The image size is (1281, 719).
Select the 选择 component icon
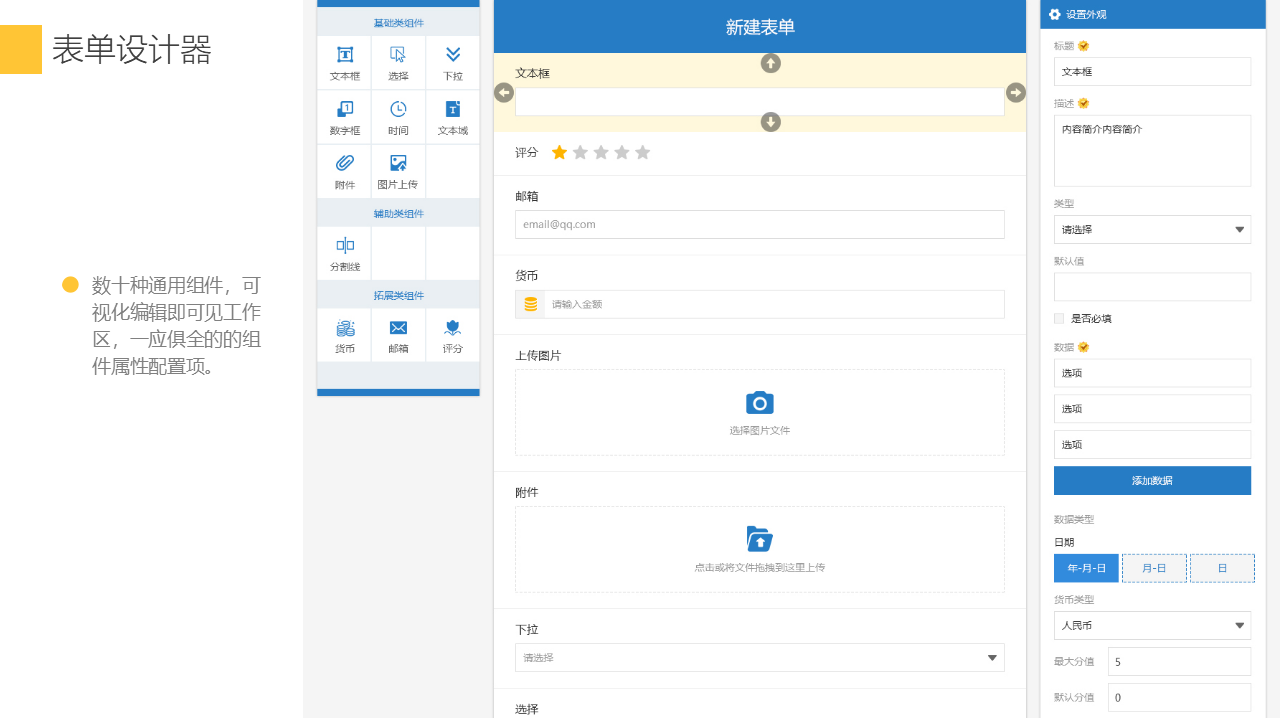(x=398, y=55)
